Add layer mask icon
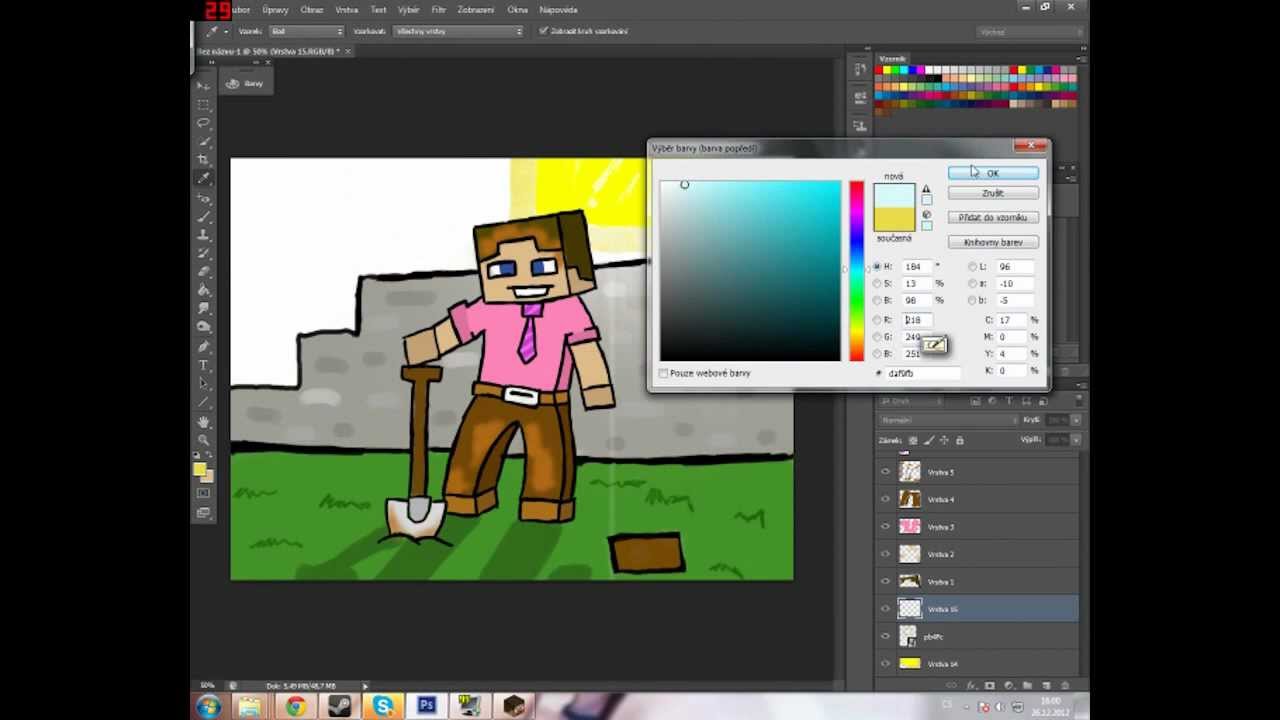 click(989, 686)
